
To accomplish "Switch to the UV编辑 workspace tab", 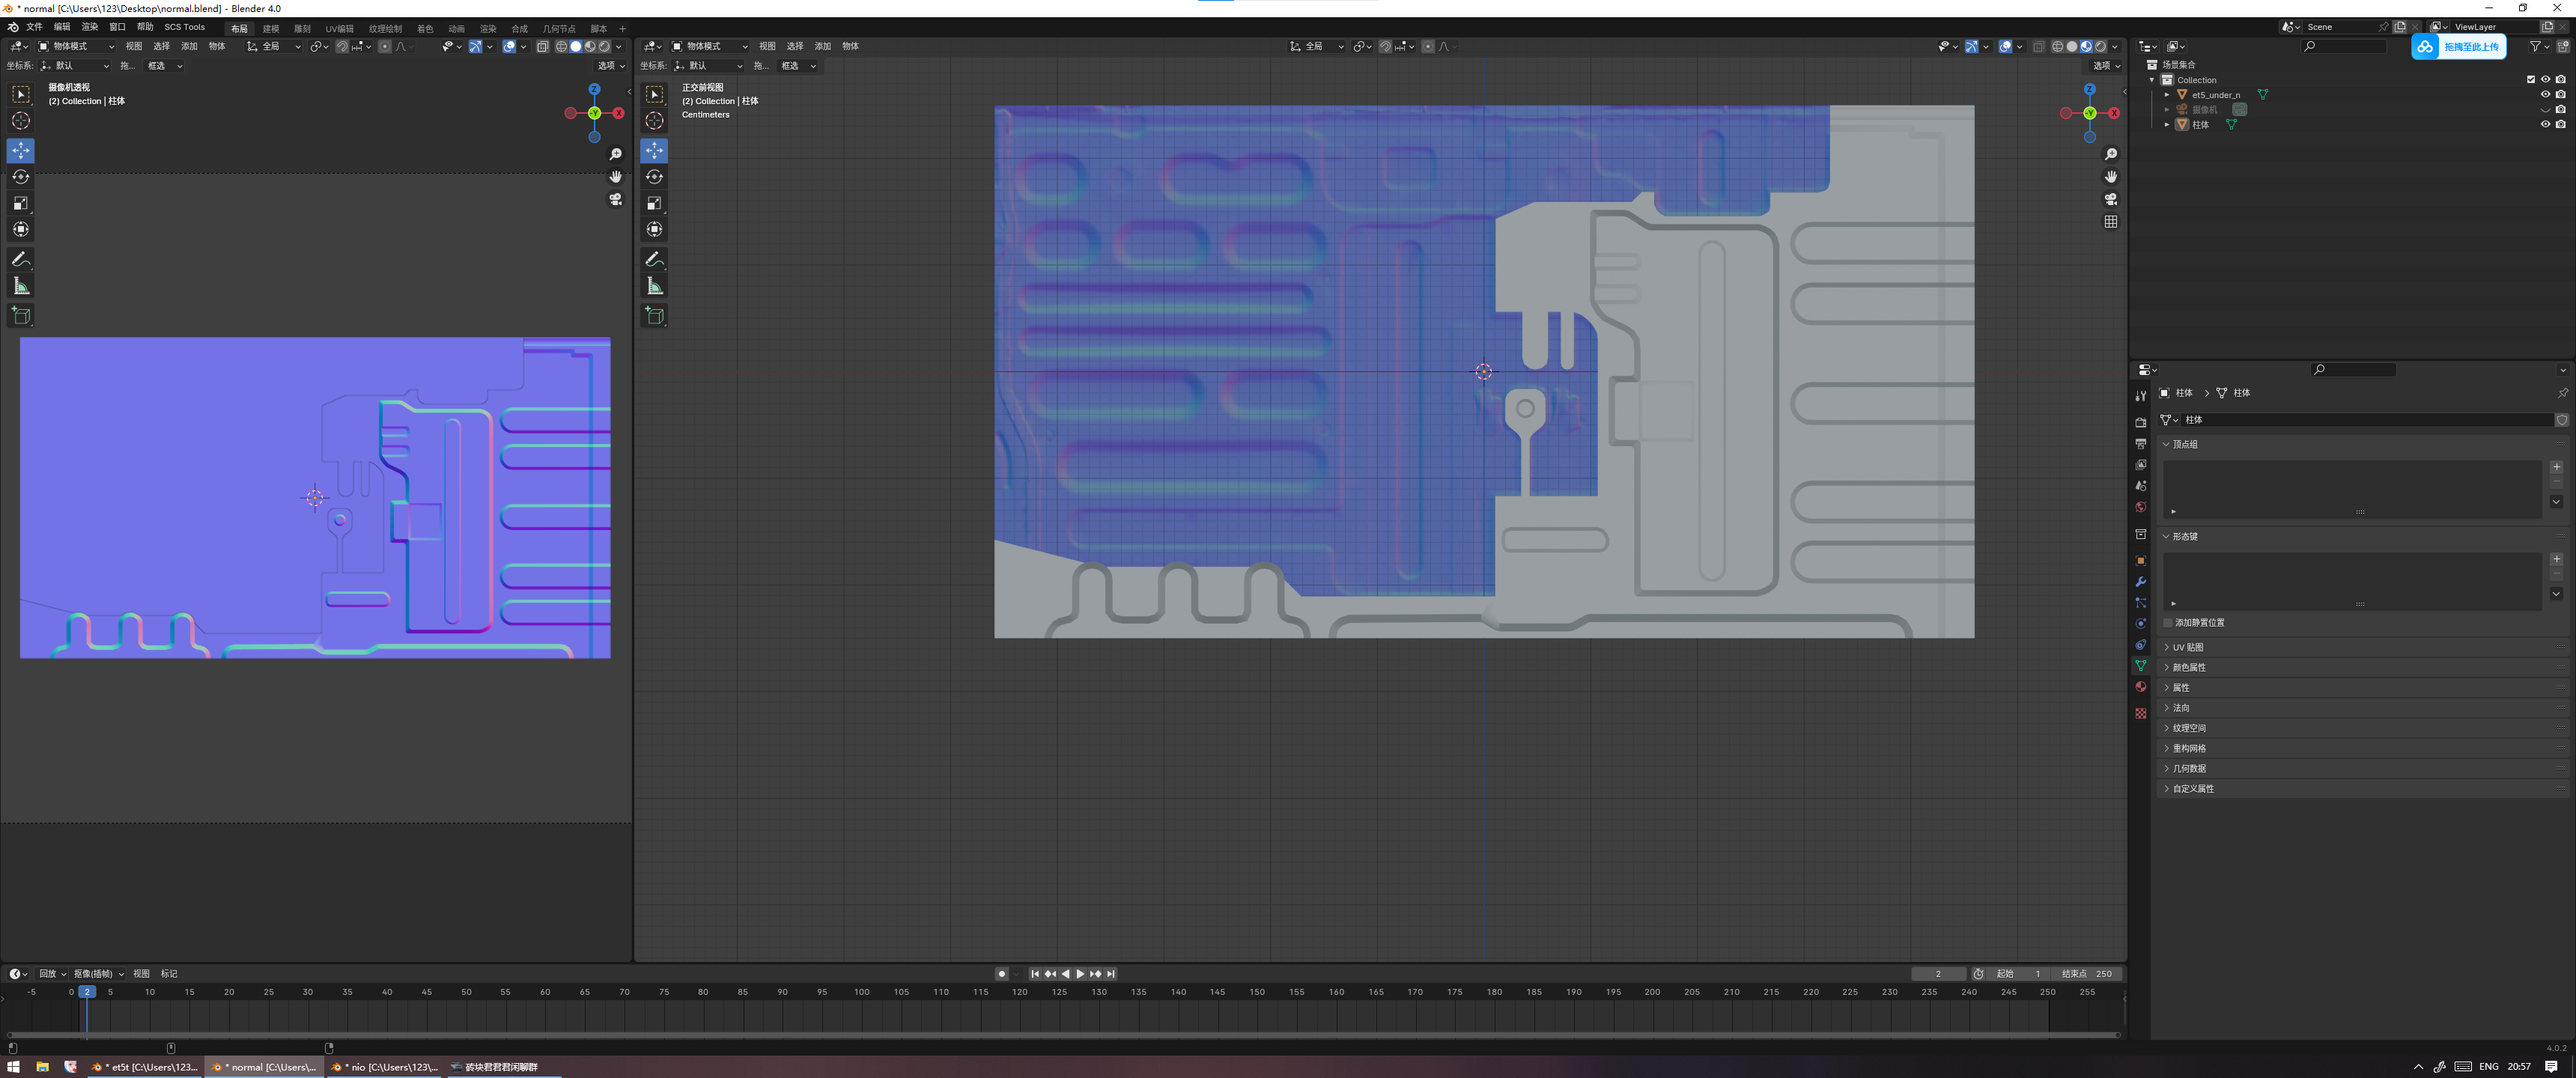I will (339, 29).
